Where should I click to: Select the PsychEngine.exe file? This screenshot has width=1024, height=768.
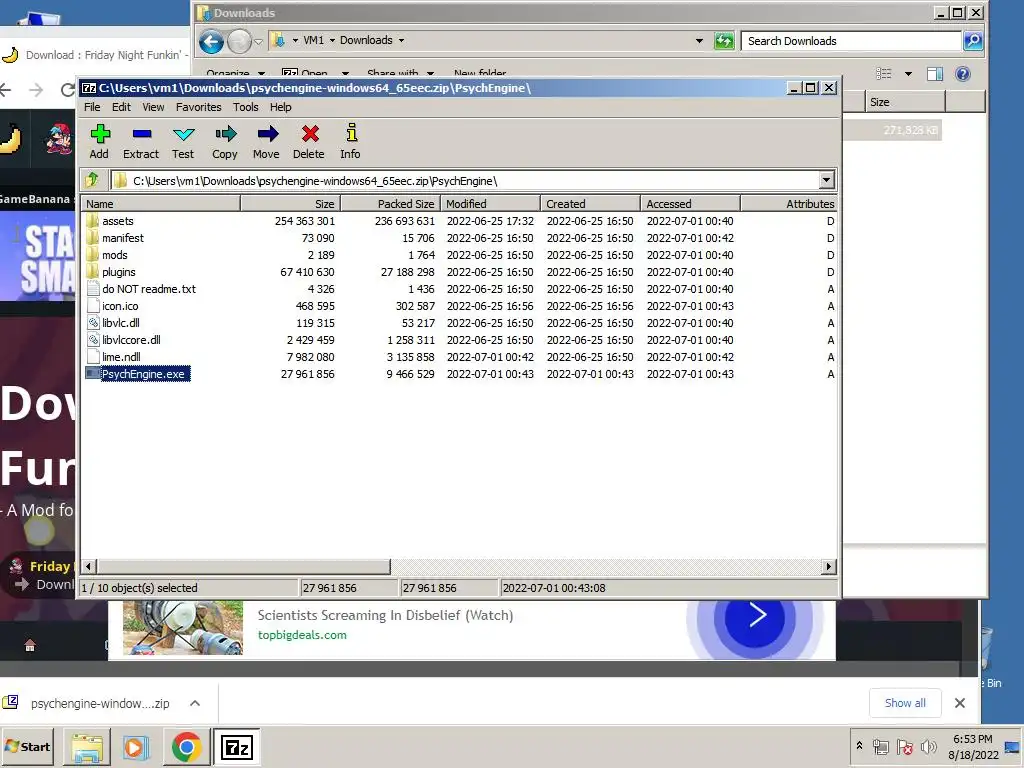(x=137, y=374)
